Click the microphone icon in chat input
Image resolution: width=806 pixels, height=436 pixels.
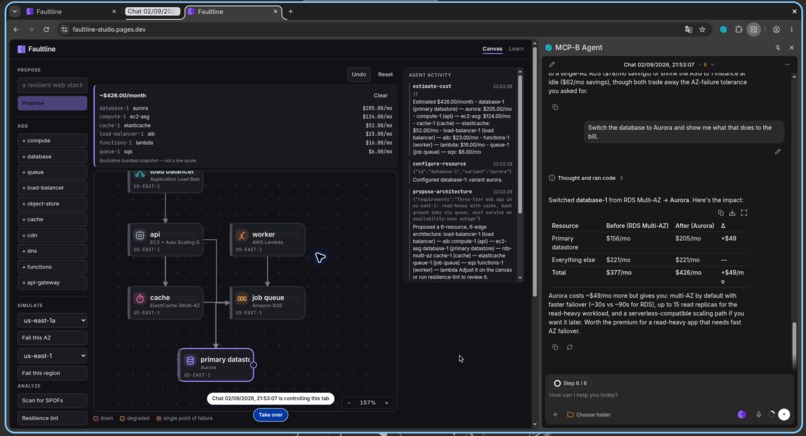tap(759, 414)
